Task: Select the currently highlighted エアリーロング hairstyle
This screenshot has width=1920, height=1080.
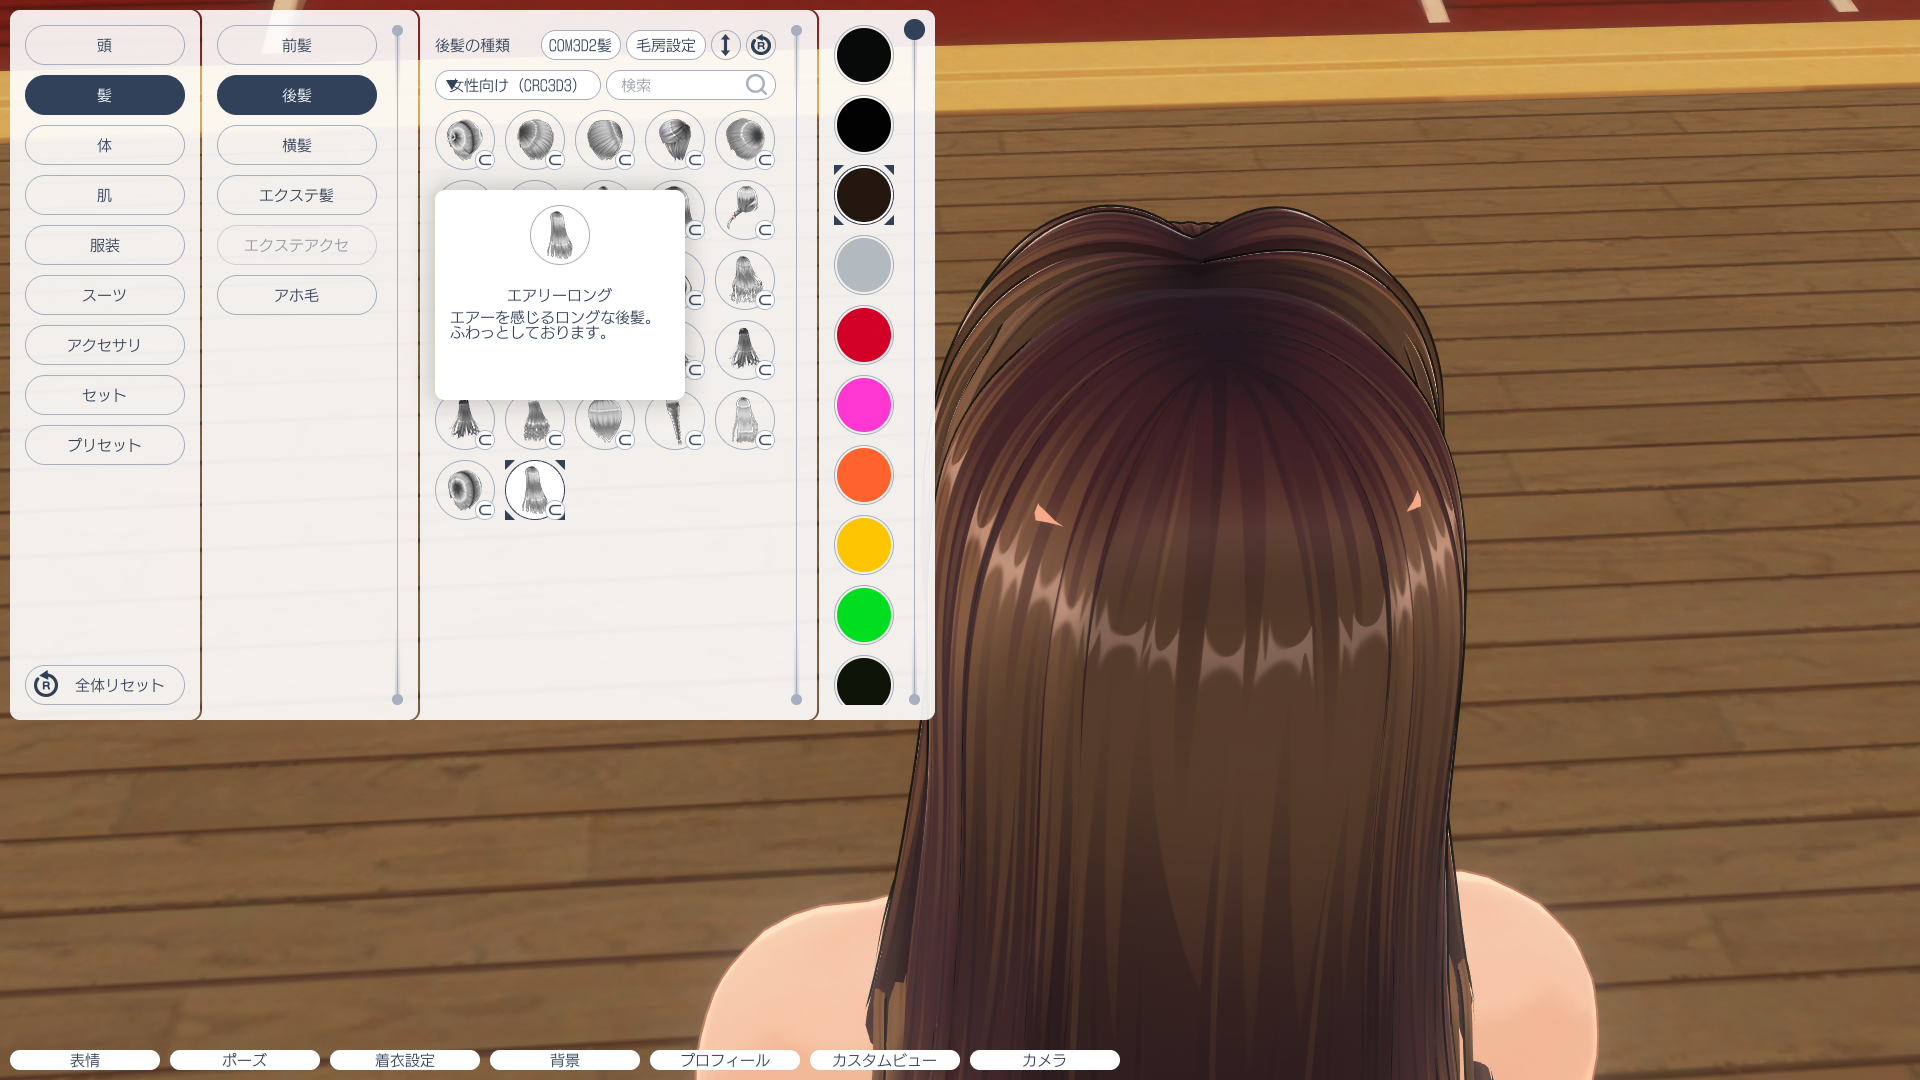Action: tap(534, 489)
